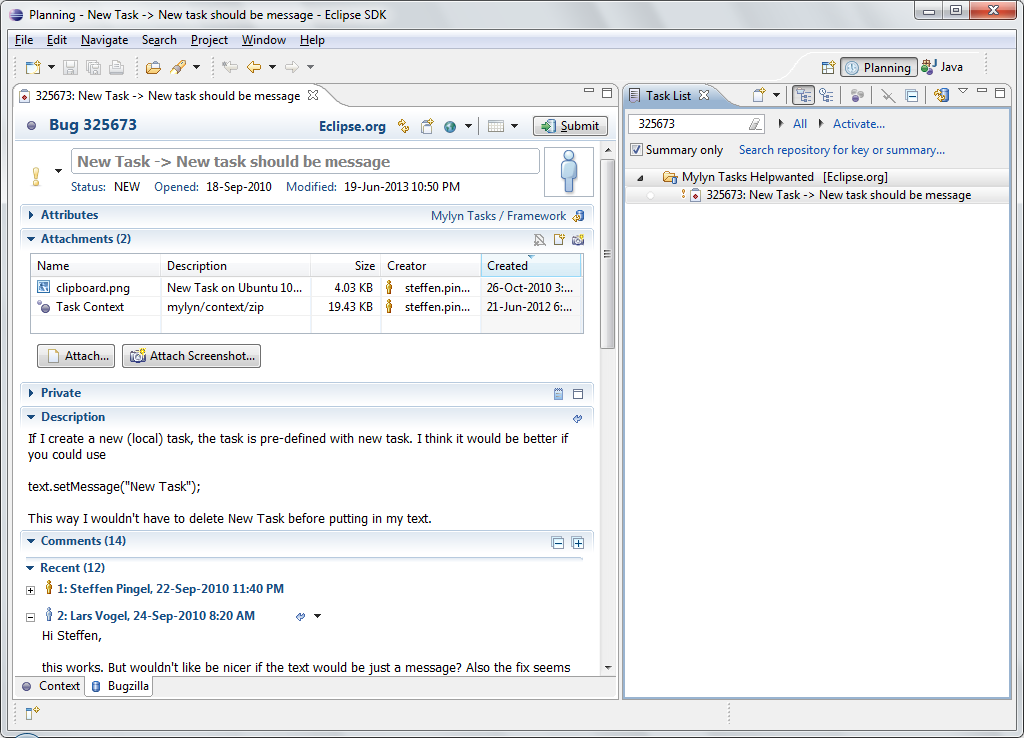Toggle the Summary only checkbox
Image resolution: width=1024 pixels, height=738 pixels.
[636, 150]
